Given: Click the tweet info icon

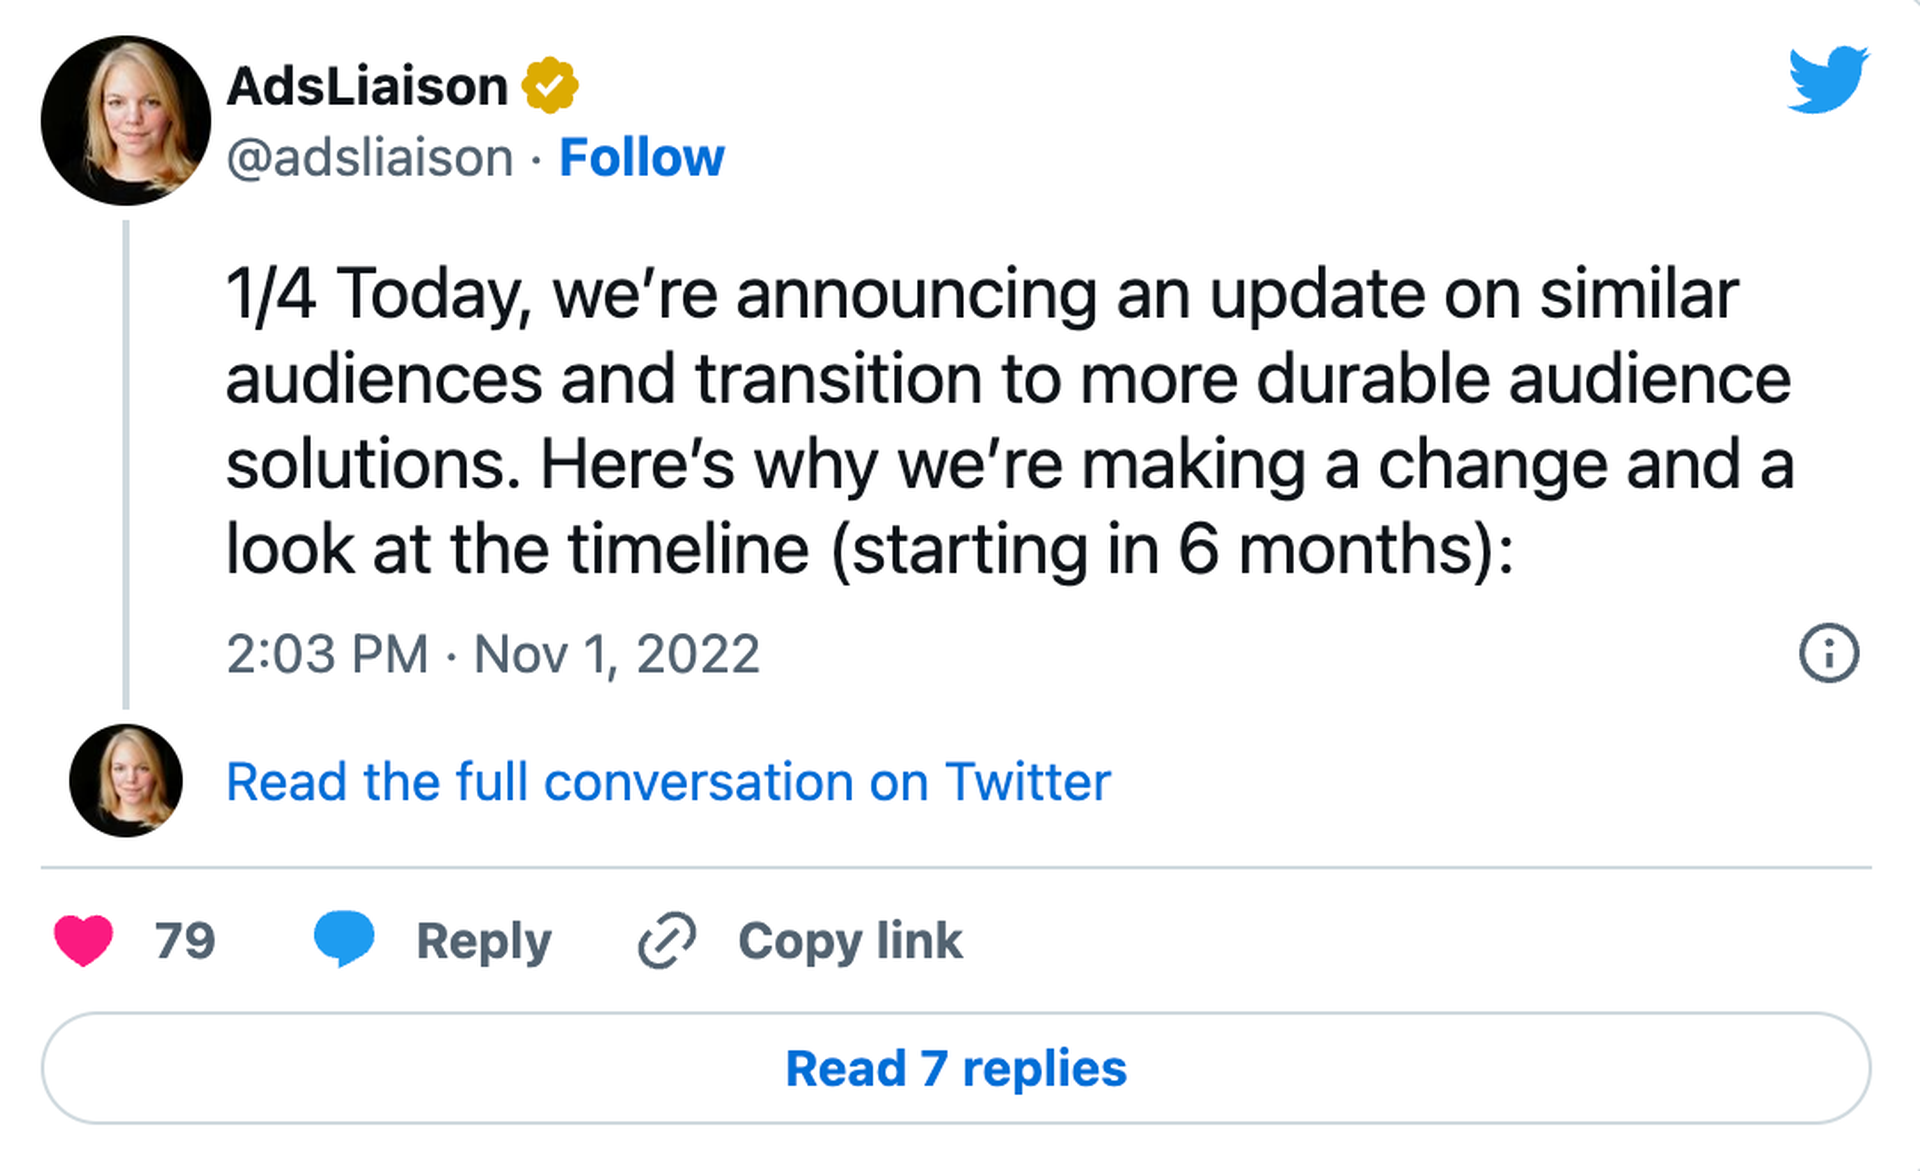Looking at the screenshot, I should 1828,654.
